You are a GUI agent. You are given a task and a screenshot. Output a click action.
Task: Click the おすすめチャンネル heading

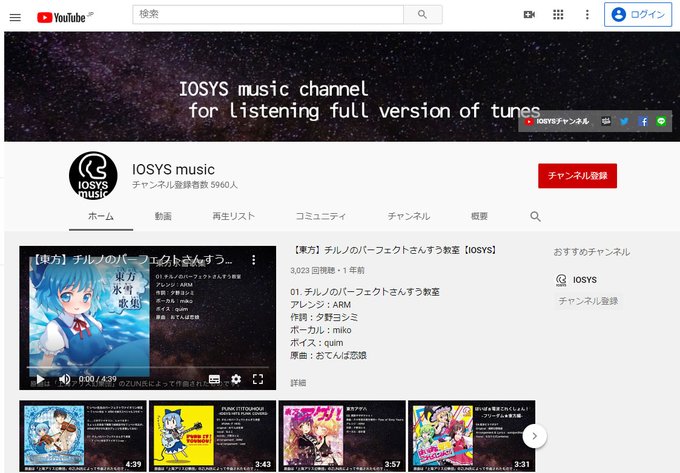pos(592,252)
